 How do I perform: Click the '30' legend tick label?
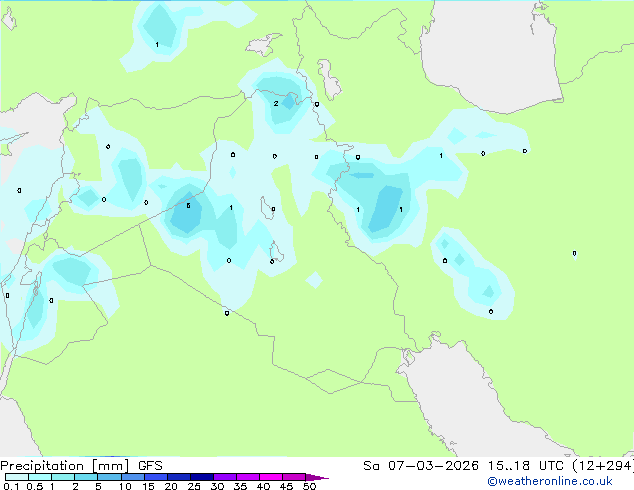218,486
